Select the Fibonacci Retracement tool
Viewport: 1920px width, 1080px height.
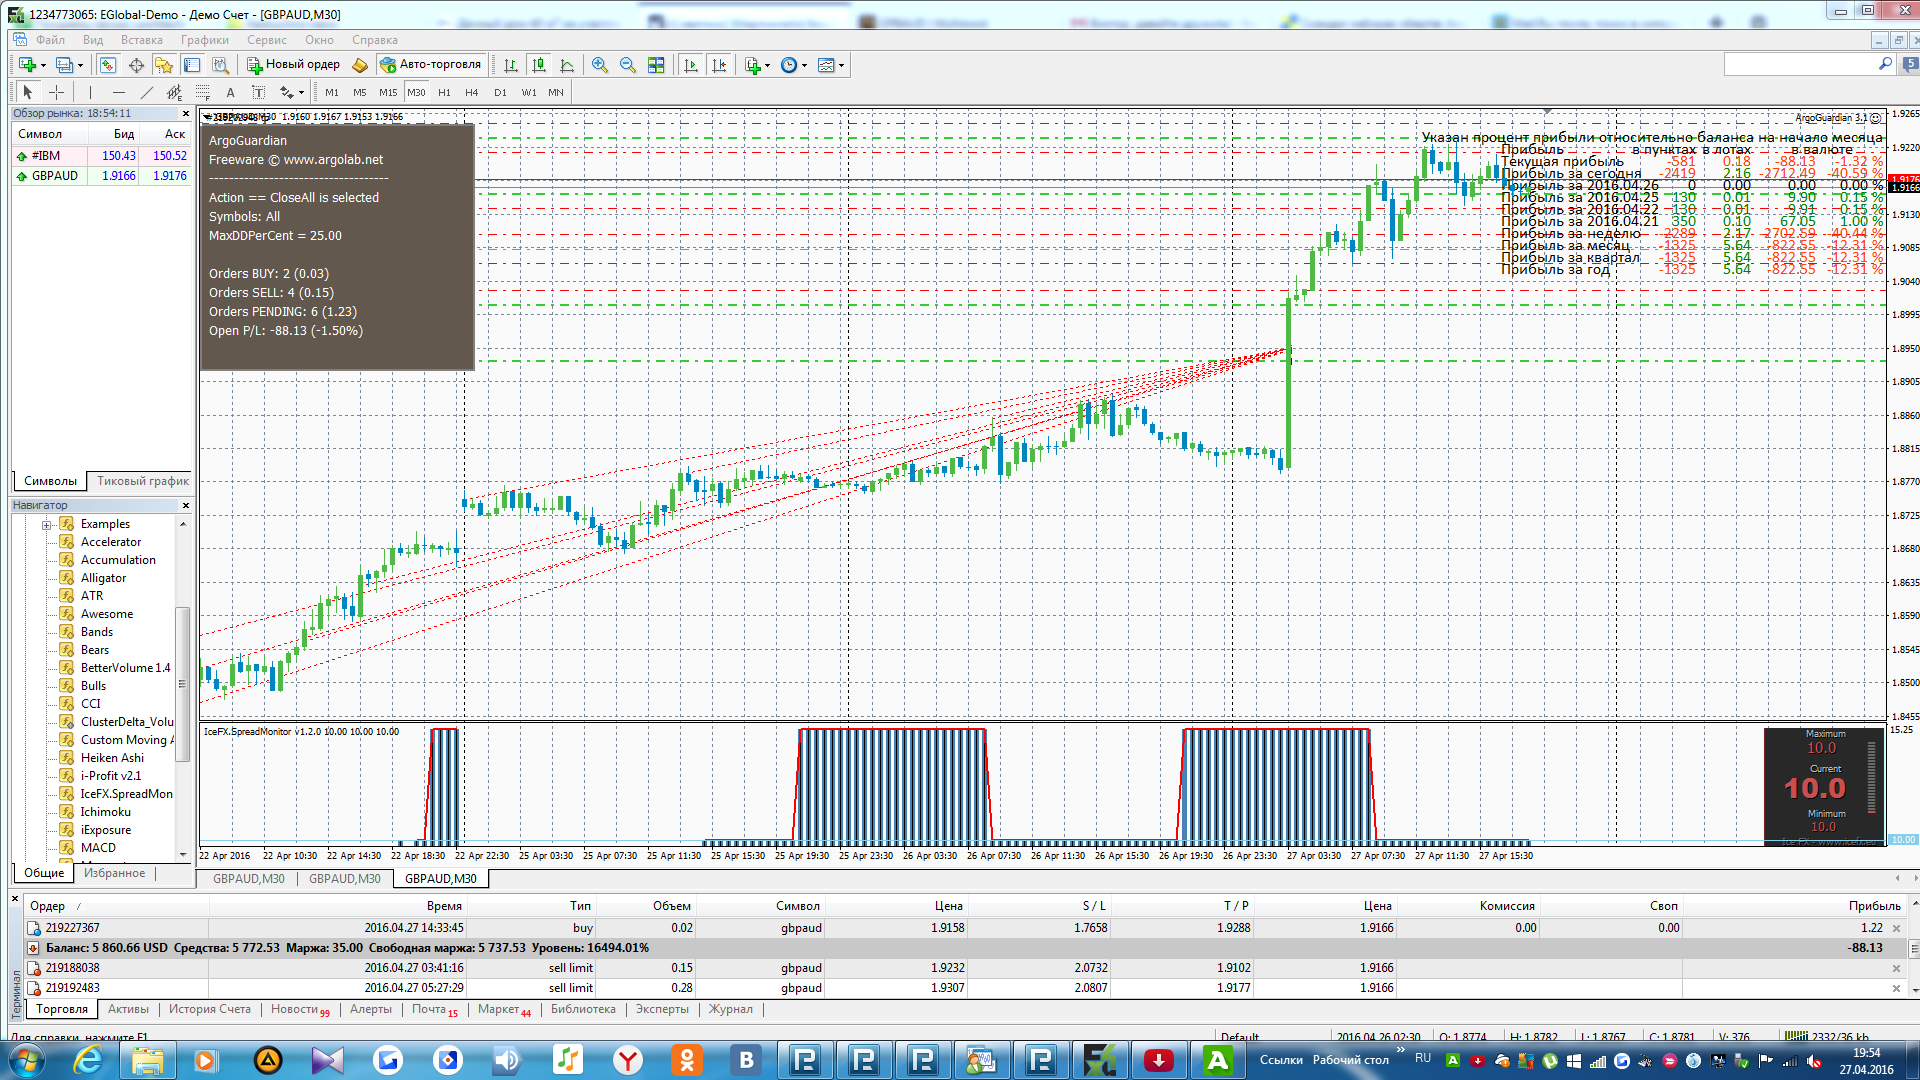point(202,92)
